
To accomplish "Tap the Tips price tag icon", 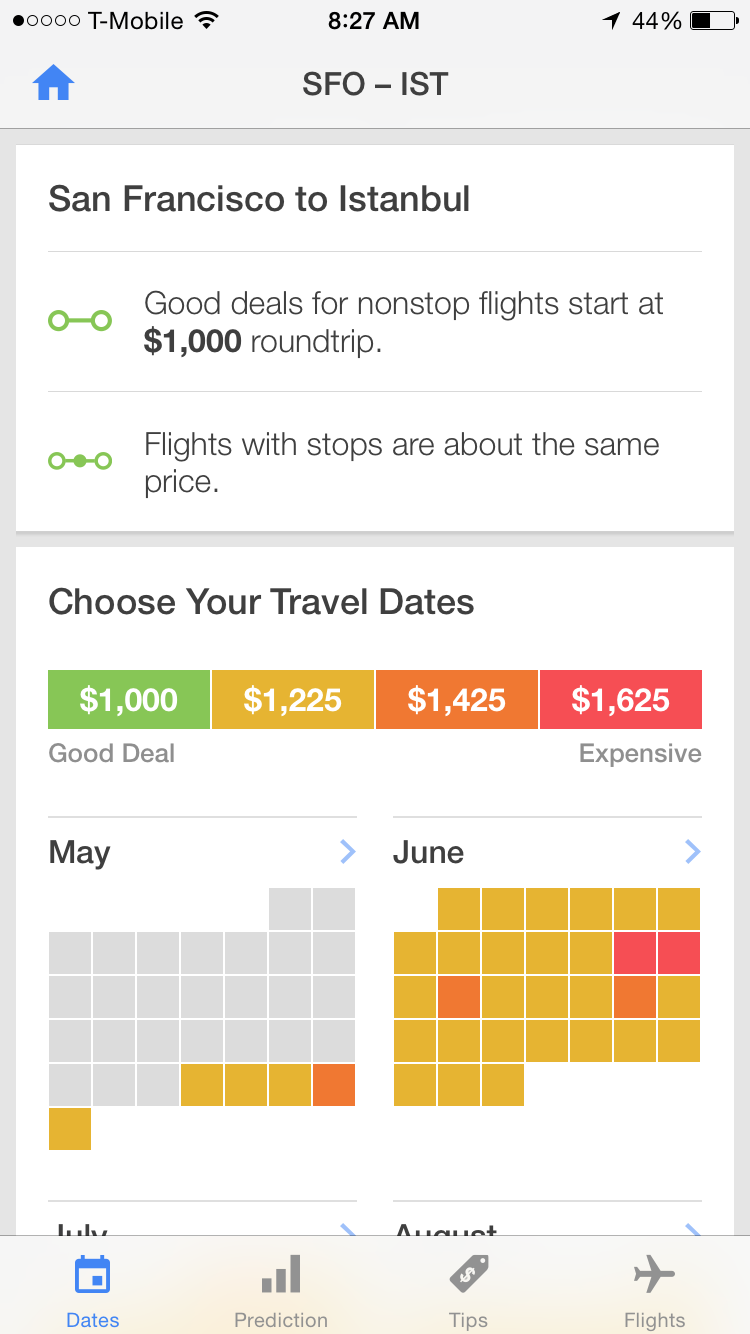I will pos(468,1274).
